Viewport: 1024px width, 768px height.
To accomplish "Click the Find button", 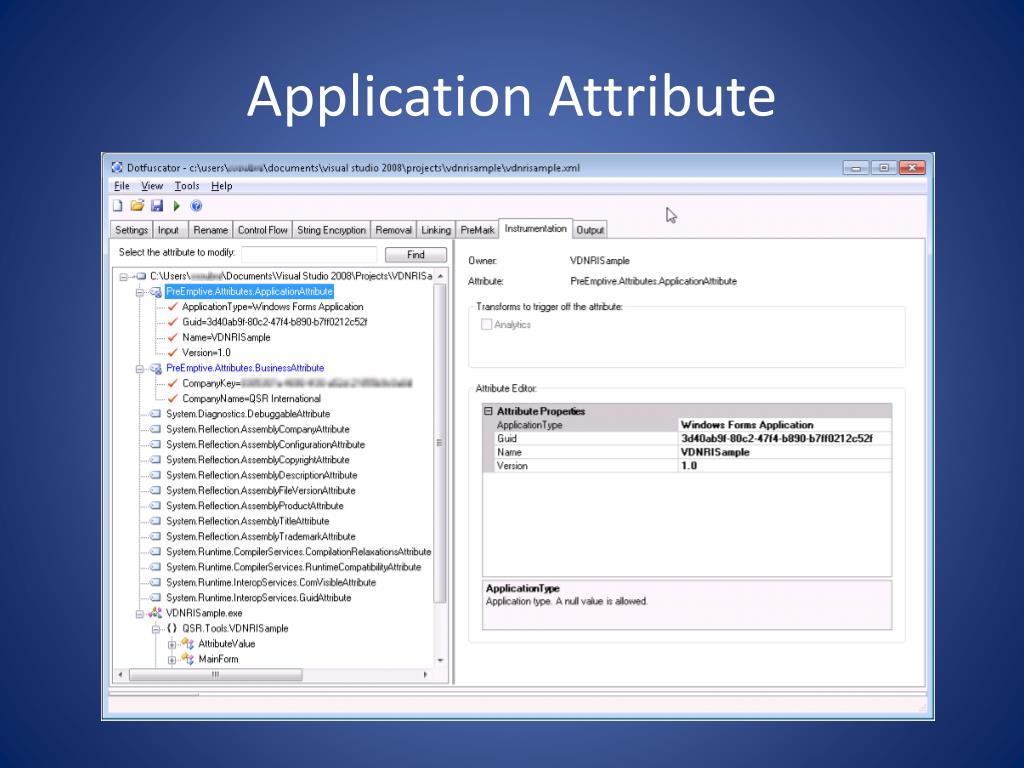I will [416, 255].
